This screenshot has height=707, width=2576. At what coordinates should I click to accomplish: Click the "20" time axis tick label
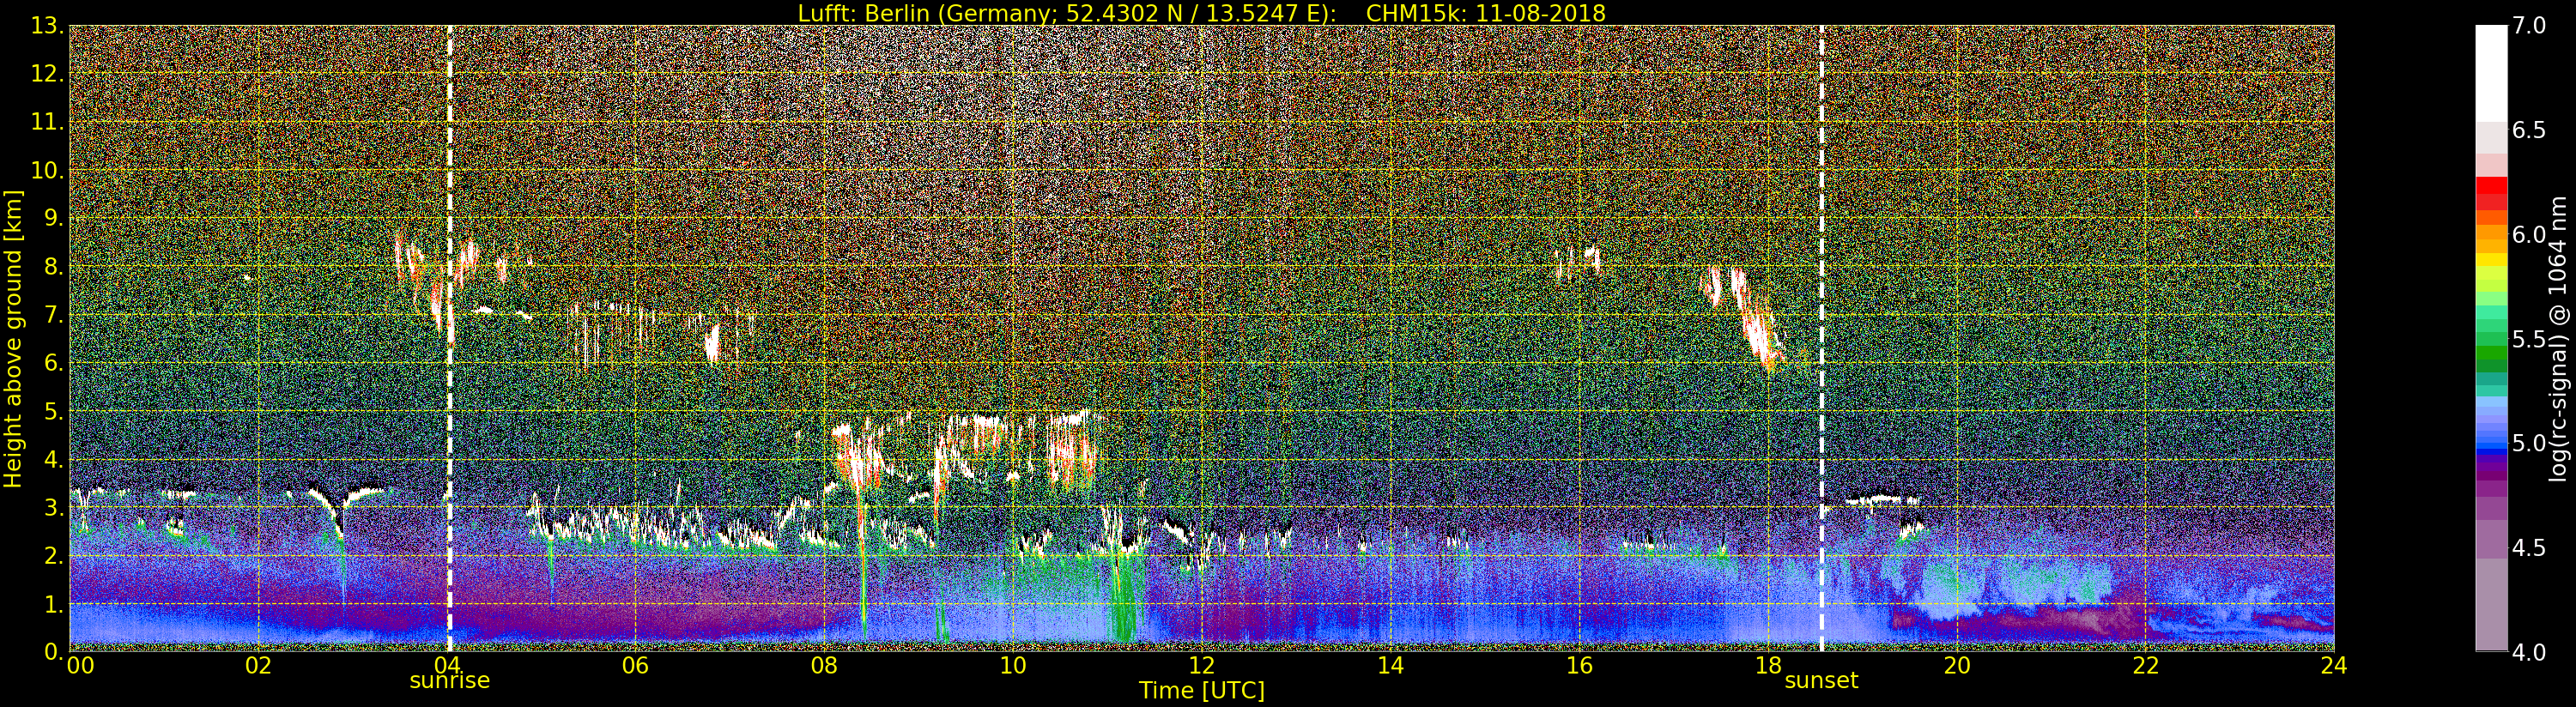point(1957,665)
